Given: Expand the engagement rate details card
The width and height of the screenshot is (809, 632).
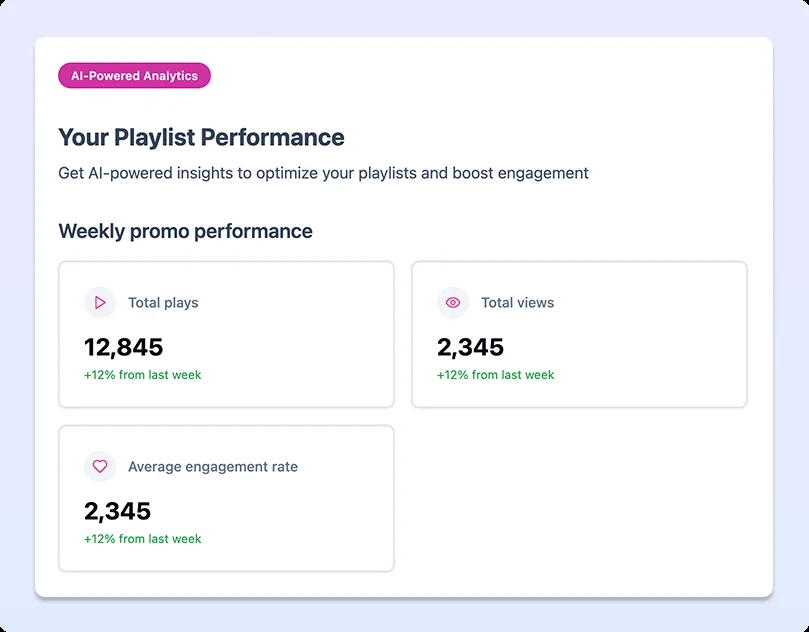Looking at the screenshot, I should click(226, 498).
